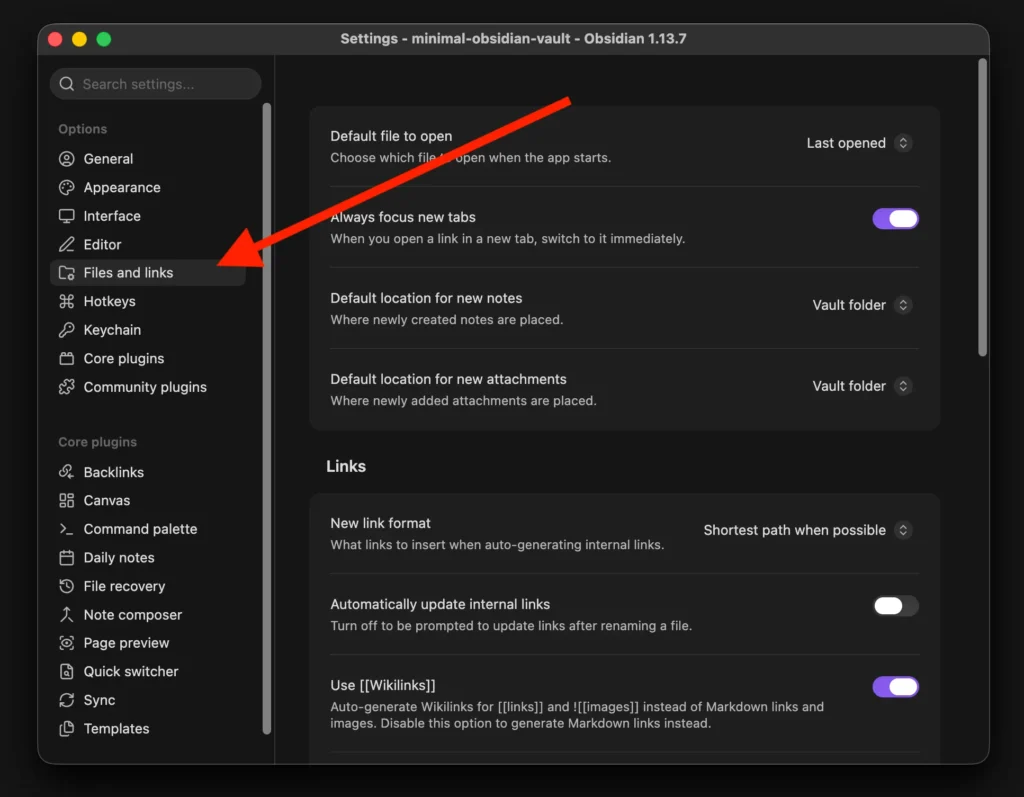Click the Page preview icon

67,643
